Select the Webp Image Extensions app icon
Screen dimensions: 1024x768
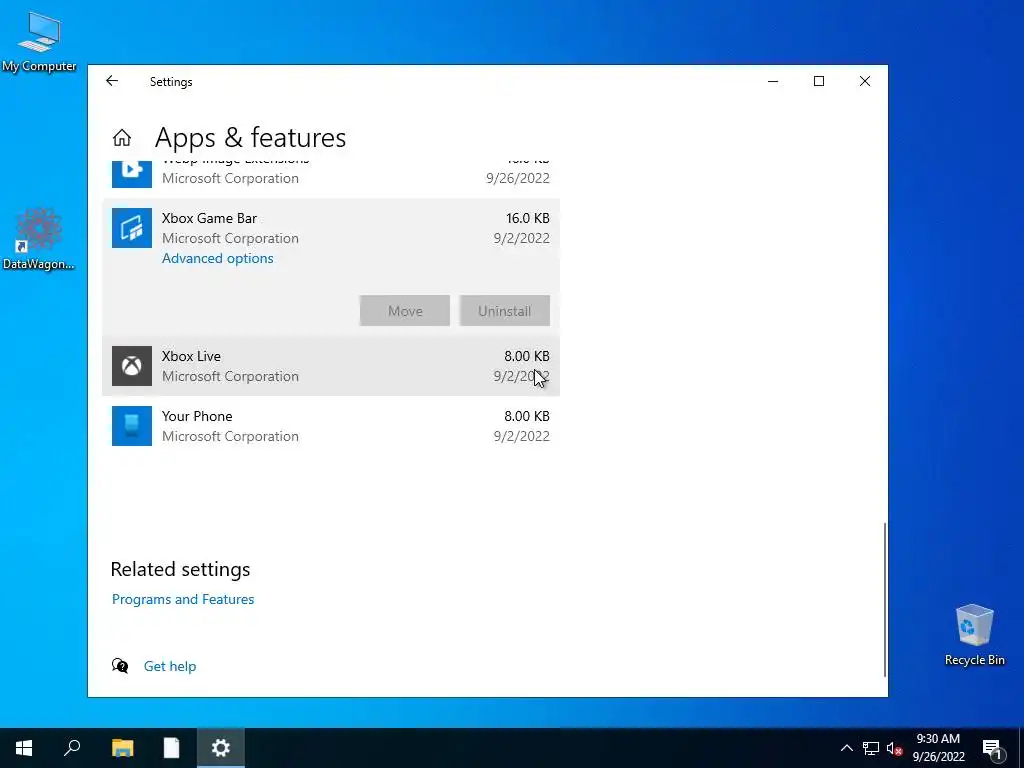click(132, 174)
